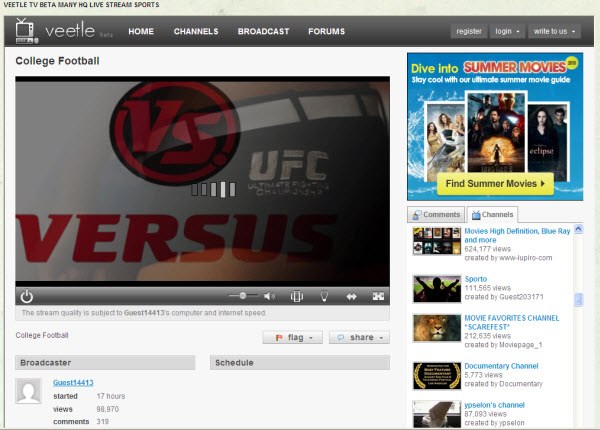Adjust the player volume slider
The height and width of the screenshot is (430, 600).
pyautogui.click(x=243, y=296)
